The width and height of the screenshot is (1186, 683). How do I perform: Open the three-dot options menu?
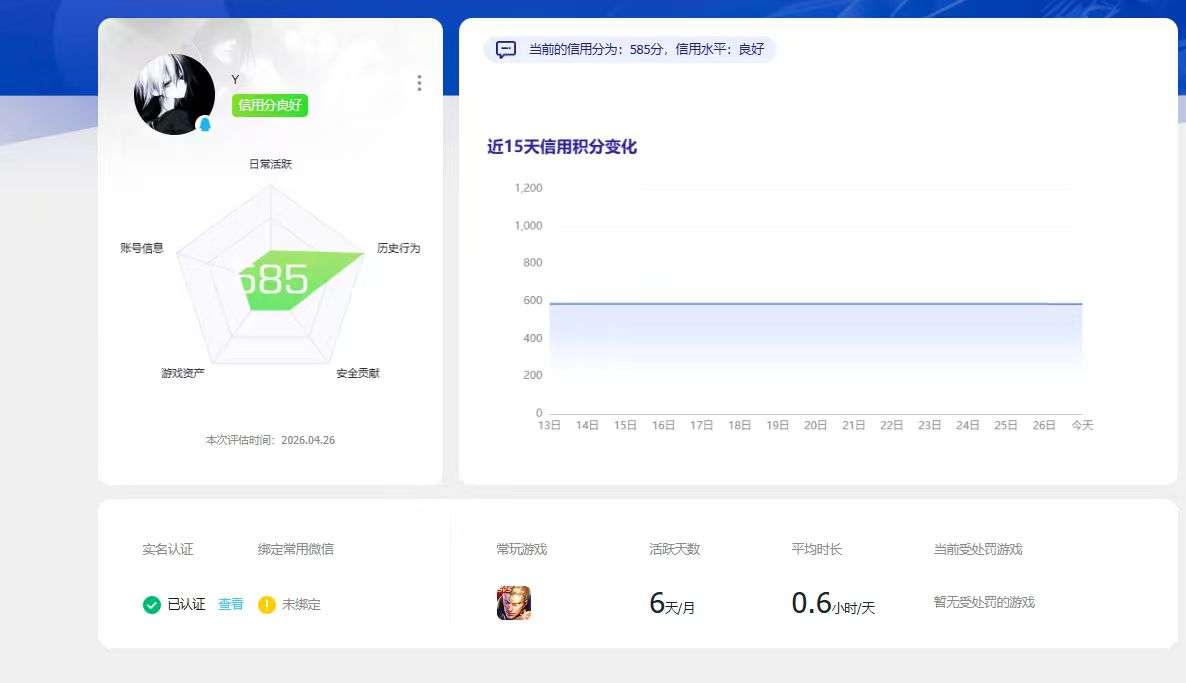[x=419, y=84]
